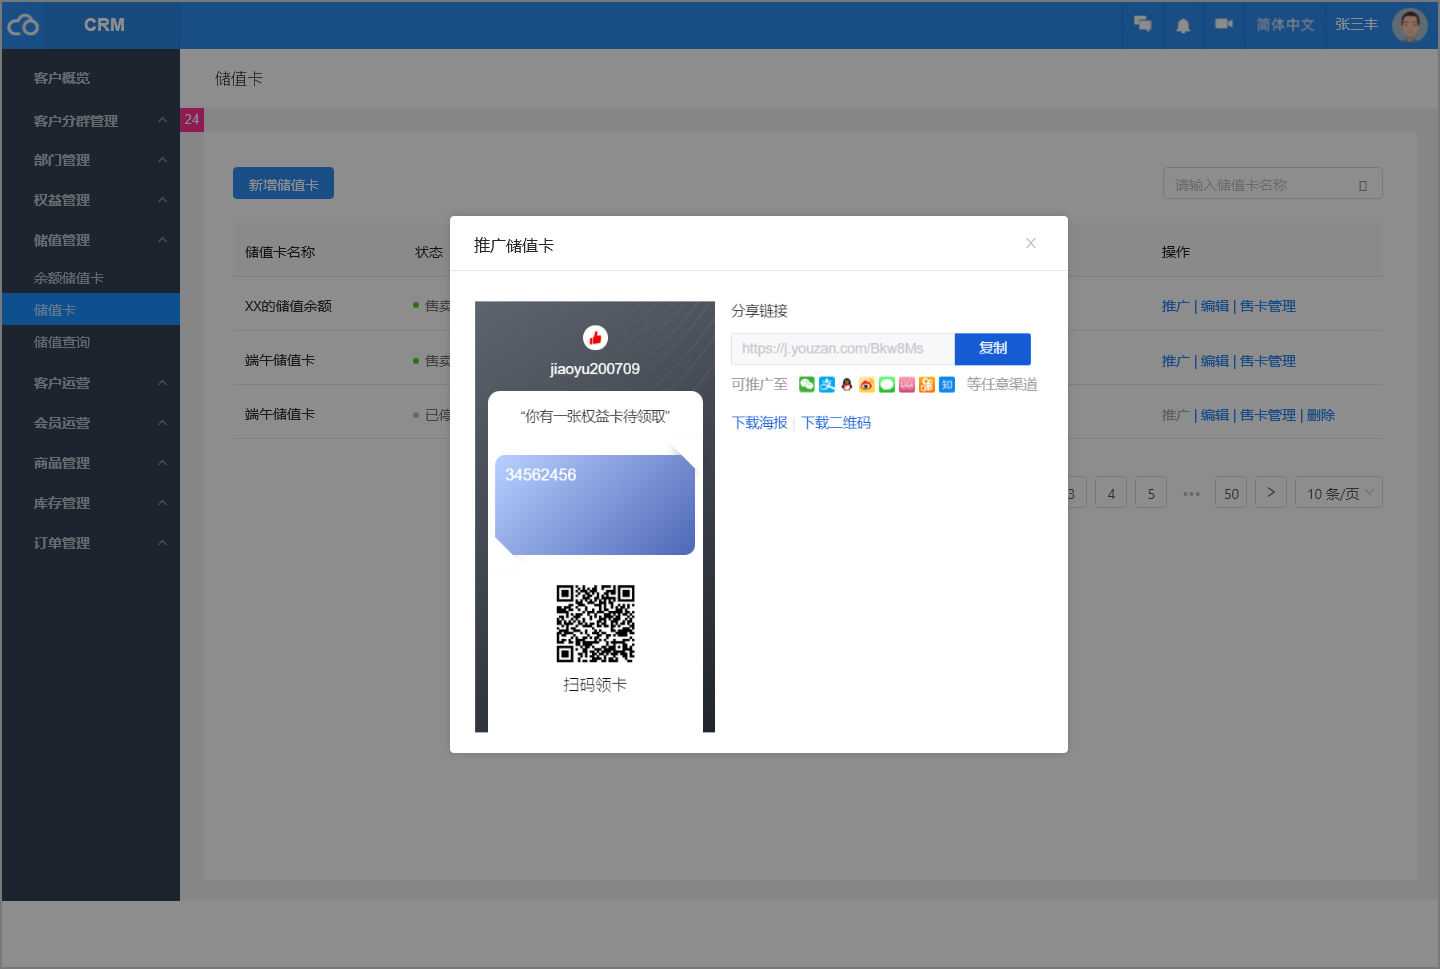The width and height of the screenshot is (1440, 969).
Task: Click the QQ penguin icon
Action: tap(847, 385)
